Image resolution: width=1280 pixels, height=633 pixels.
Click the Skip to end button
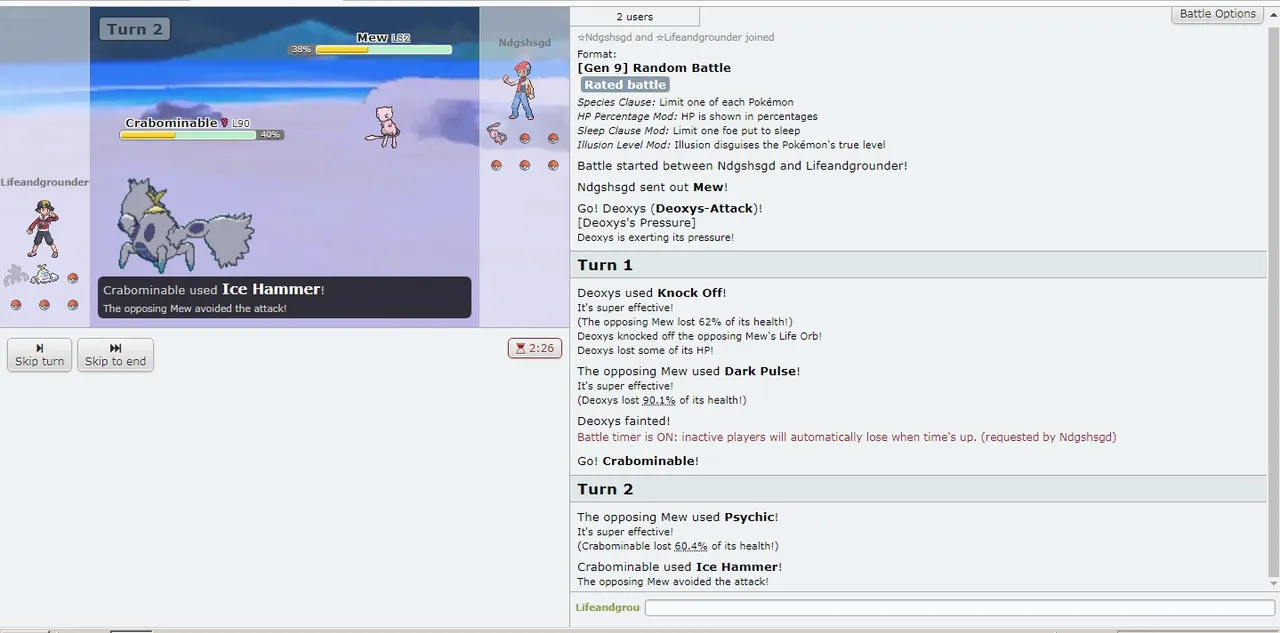point(115,354)
